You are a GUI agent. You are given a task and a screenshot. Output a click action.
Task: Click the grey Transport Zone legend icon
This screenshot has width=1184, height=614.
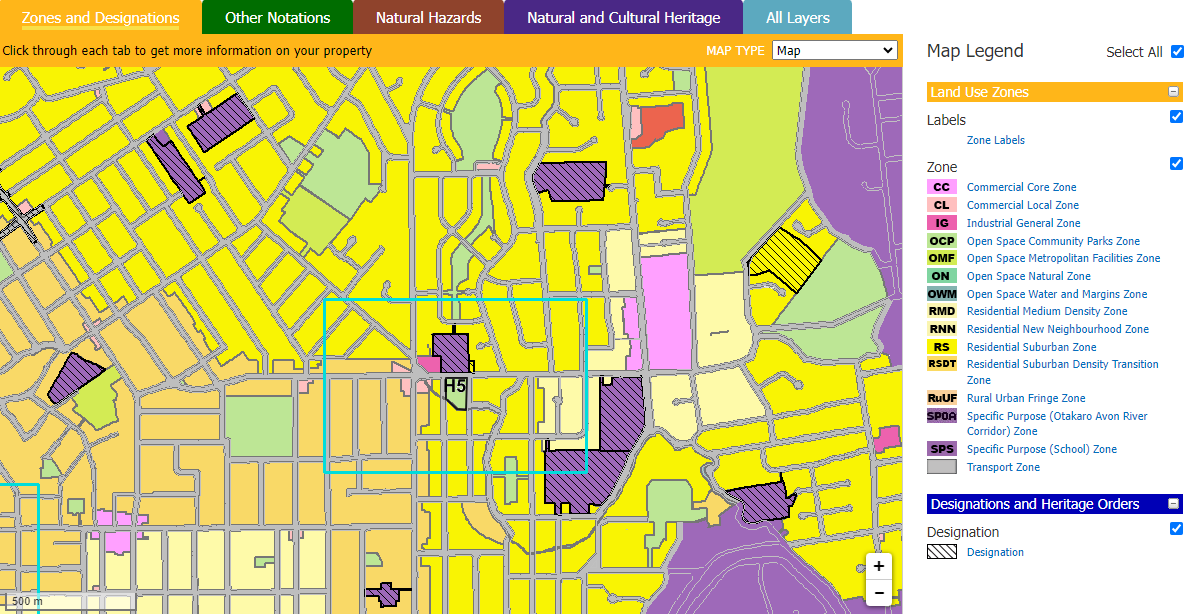click(x=942, y=467)
